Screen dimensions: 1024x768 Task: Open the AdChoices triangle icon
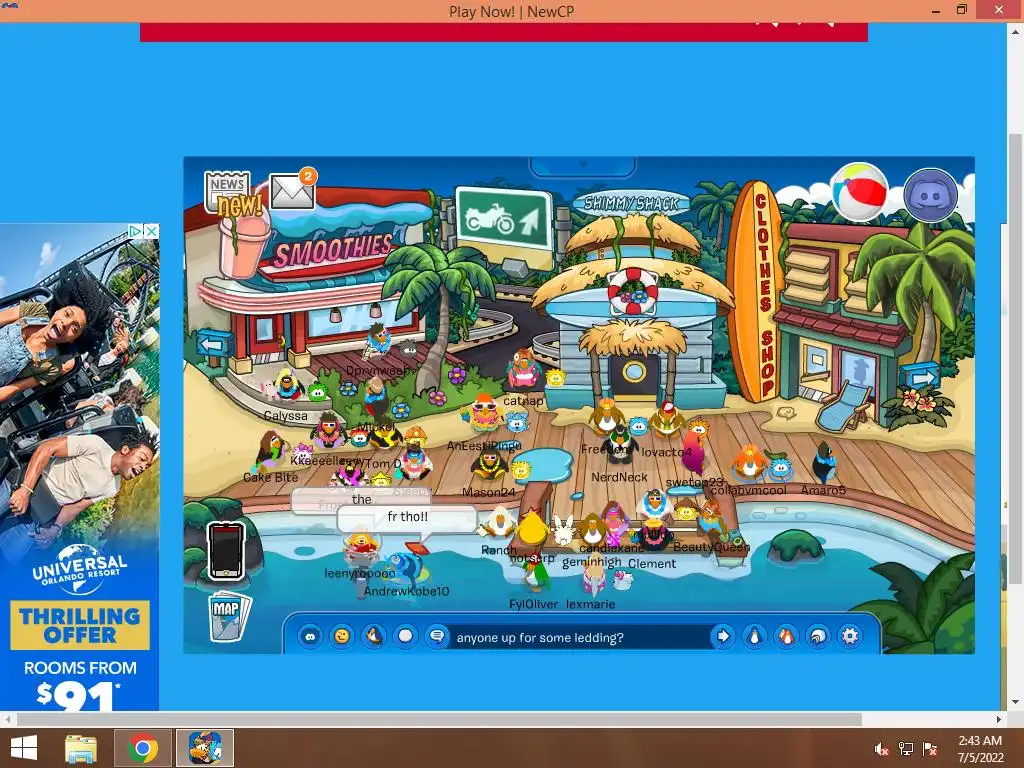pos(135,231)
